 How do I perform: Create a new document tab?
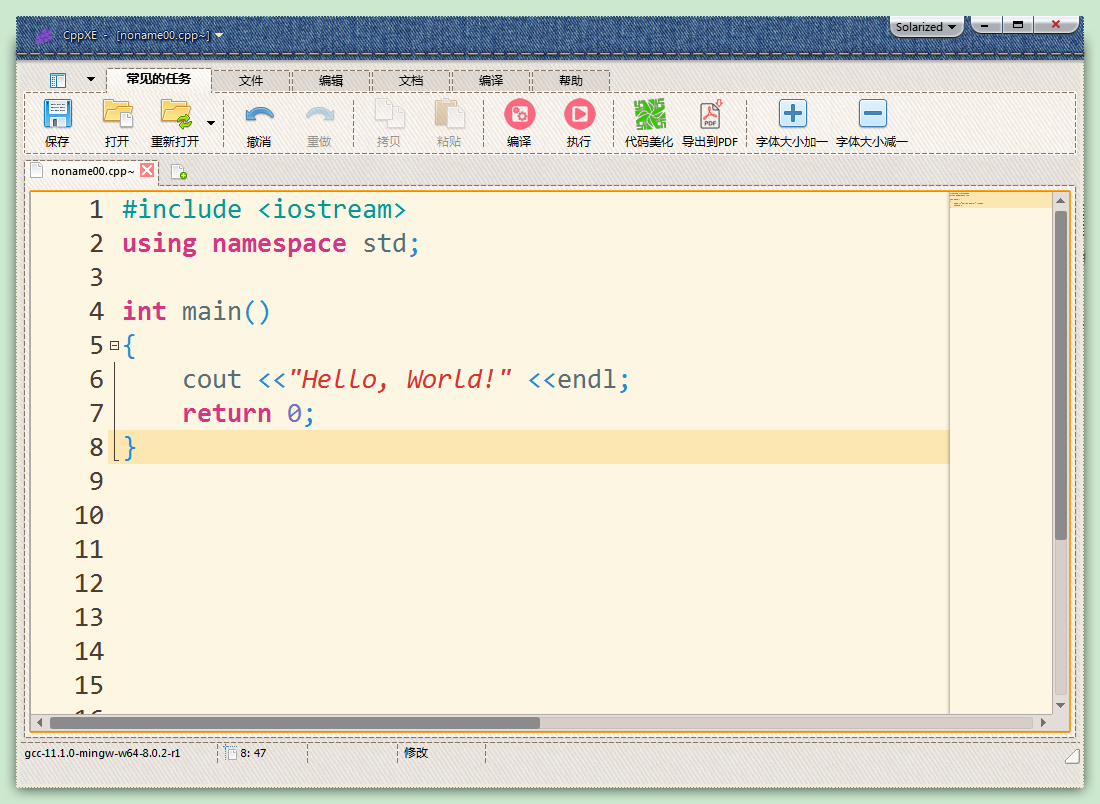pyautogui.click(x=179, y=172)
